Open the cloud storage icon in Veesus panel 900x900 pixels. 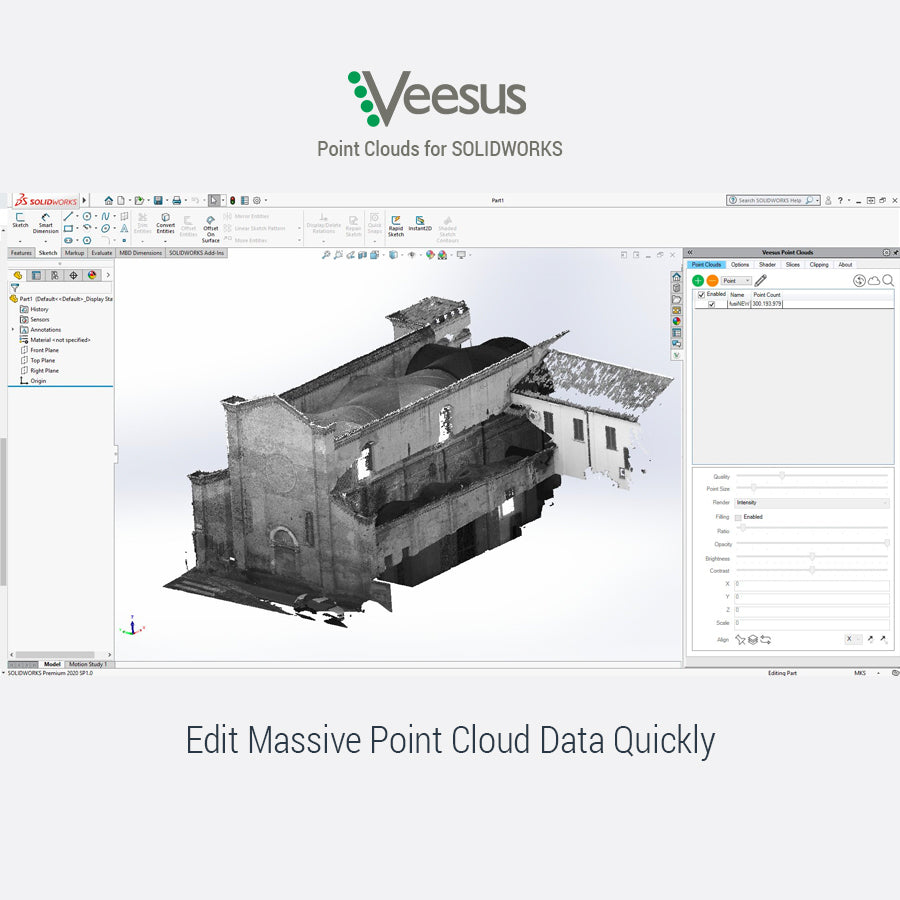pos(873,280)
